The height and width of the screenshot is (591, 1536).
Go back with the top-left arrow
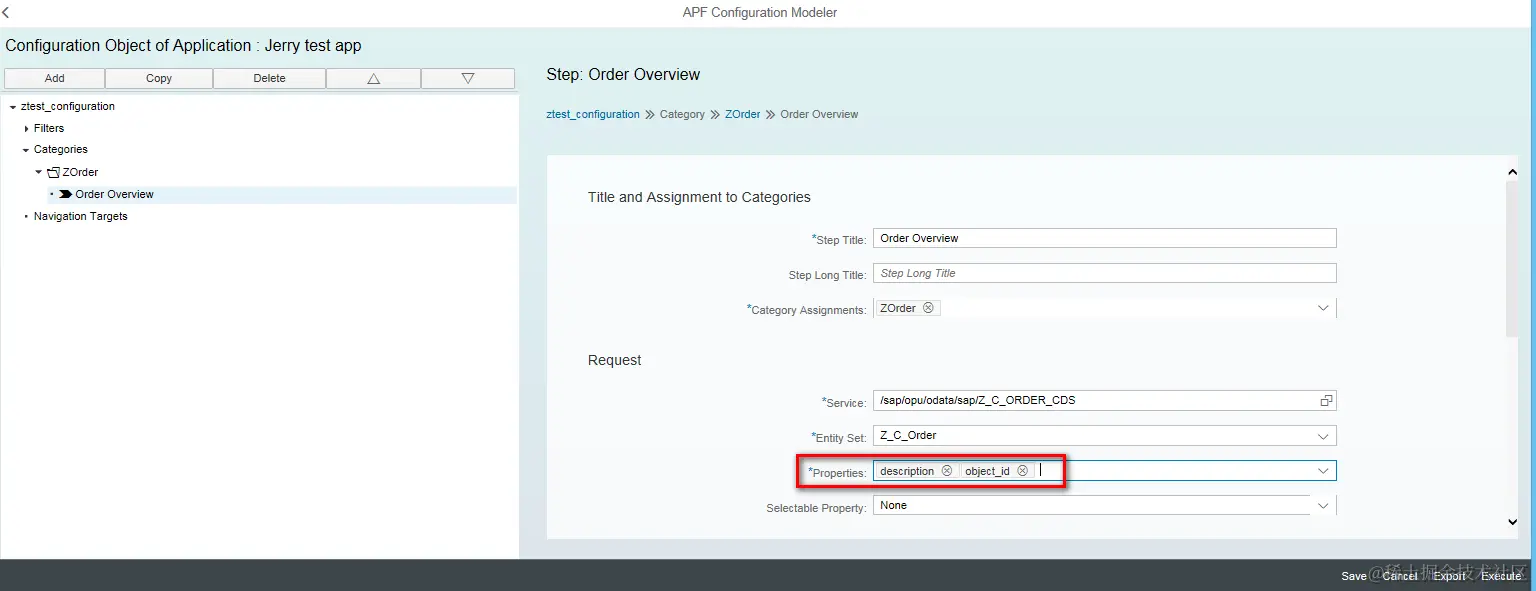pos(6,13)
